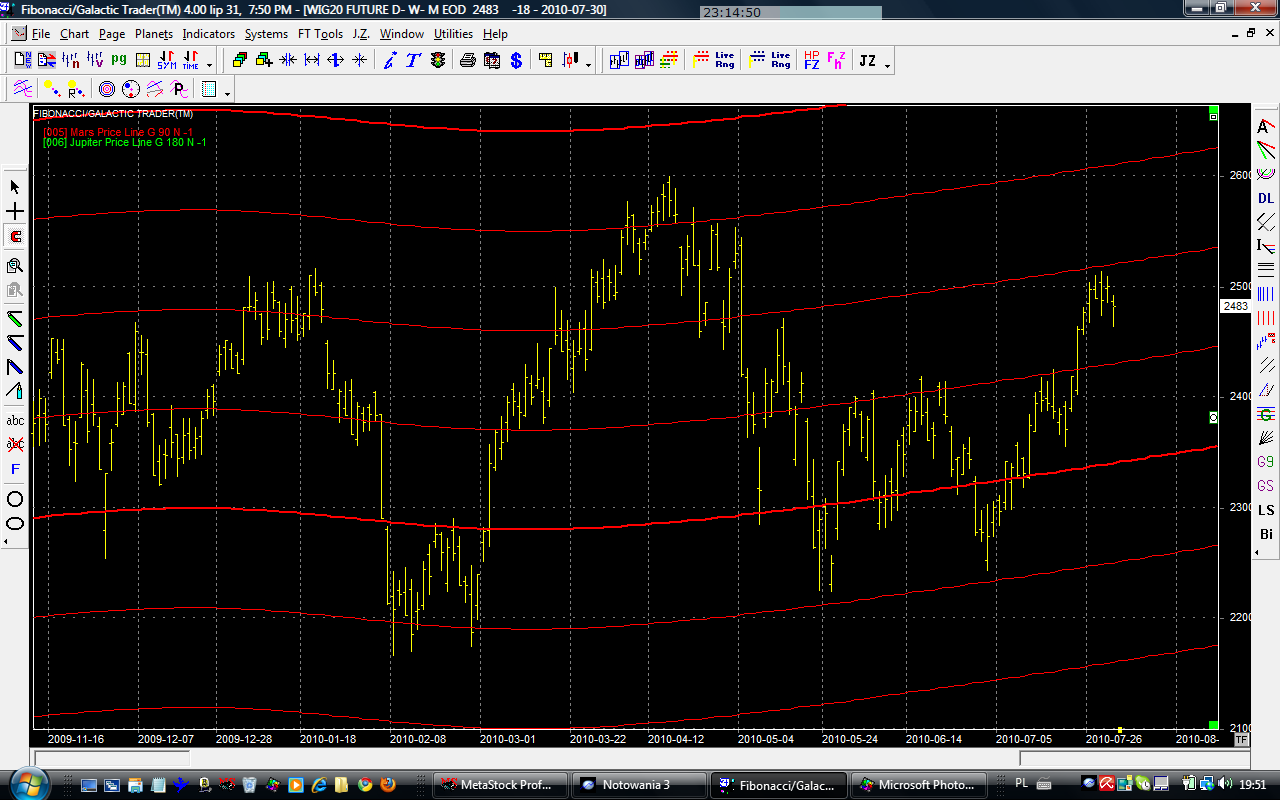
Task: Select the DL tool in right toolbar
Action: click(x=1266, y=198)
